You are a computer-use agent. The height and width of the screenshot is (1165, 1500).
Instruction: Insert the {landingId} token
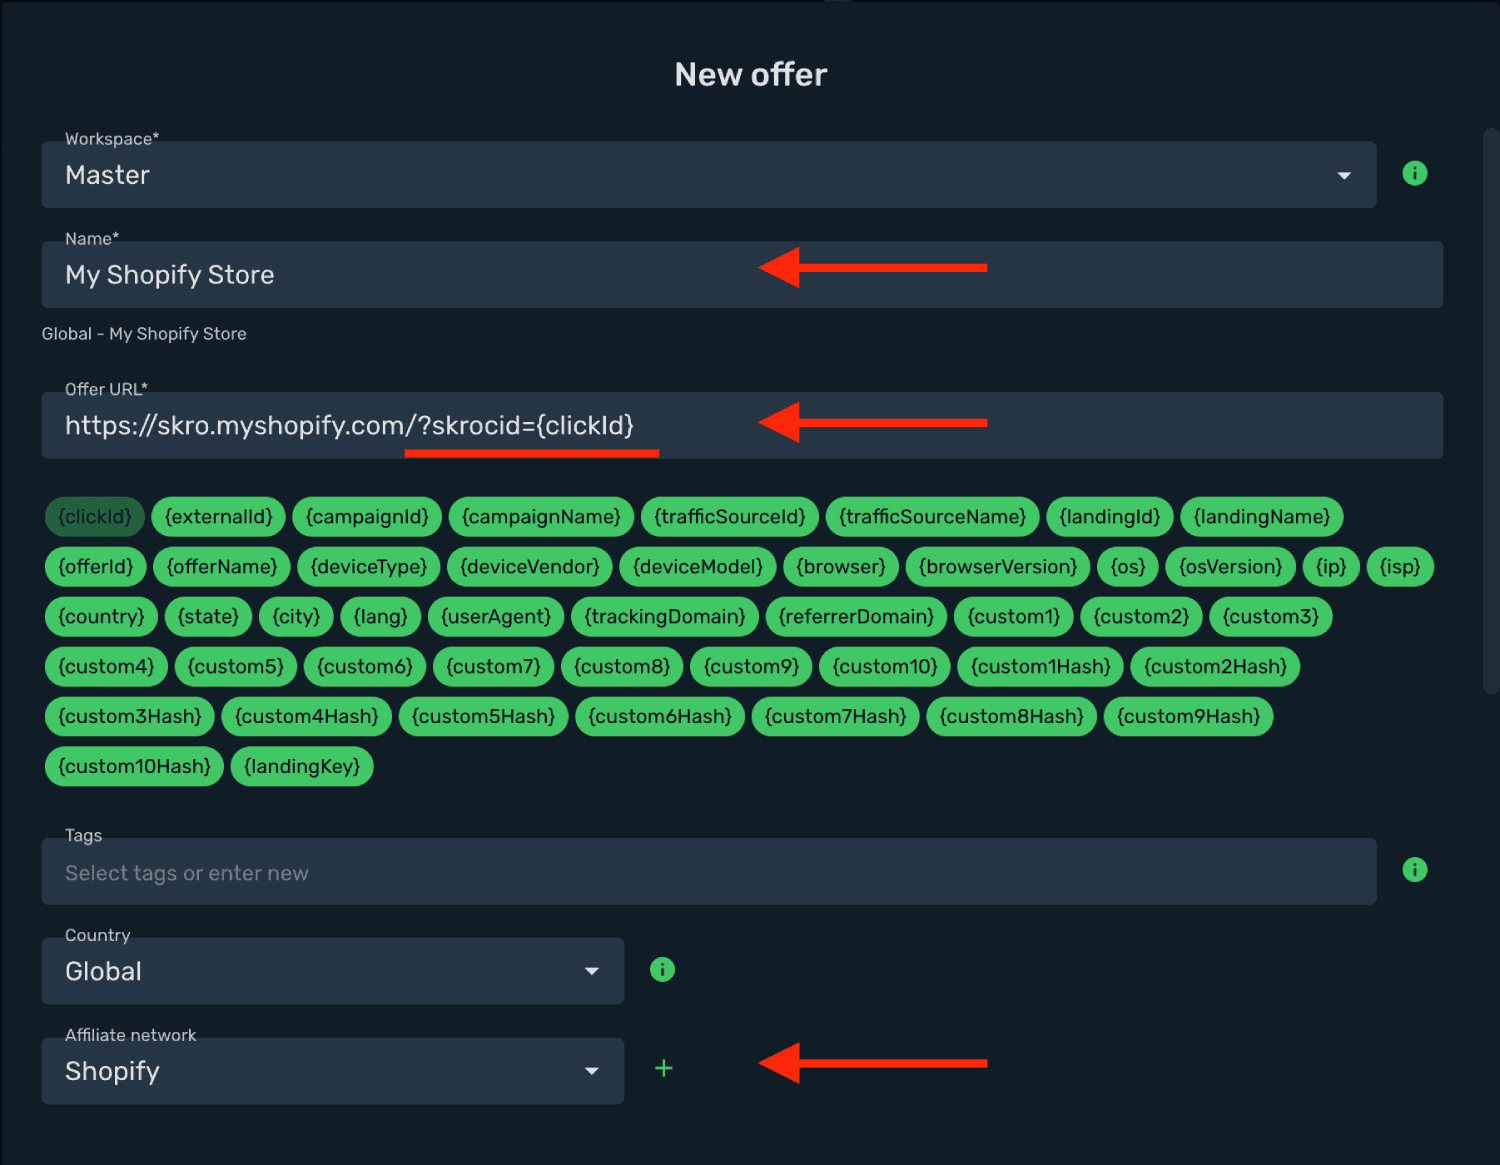[1110, 517]
